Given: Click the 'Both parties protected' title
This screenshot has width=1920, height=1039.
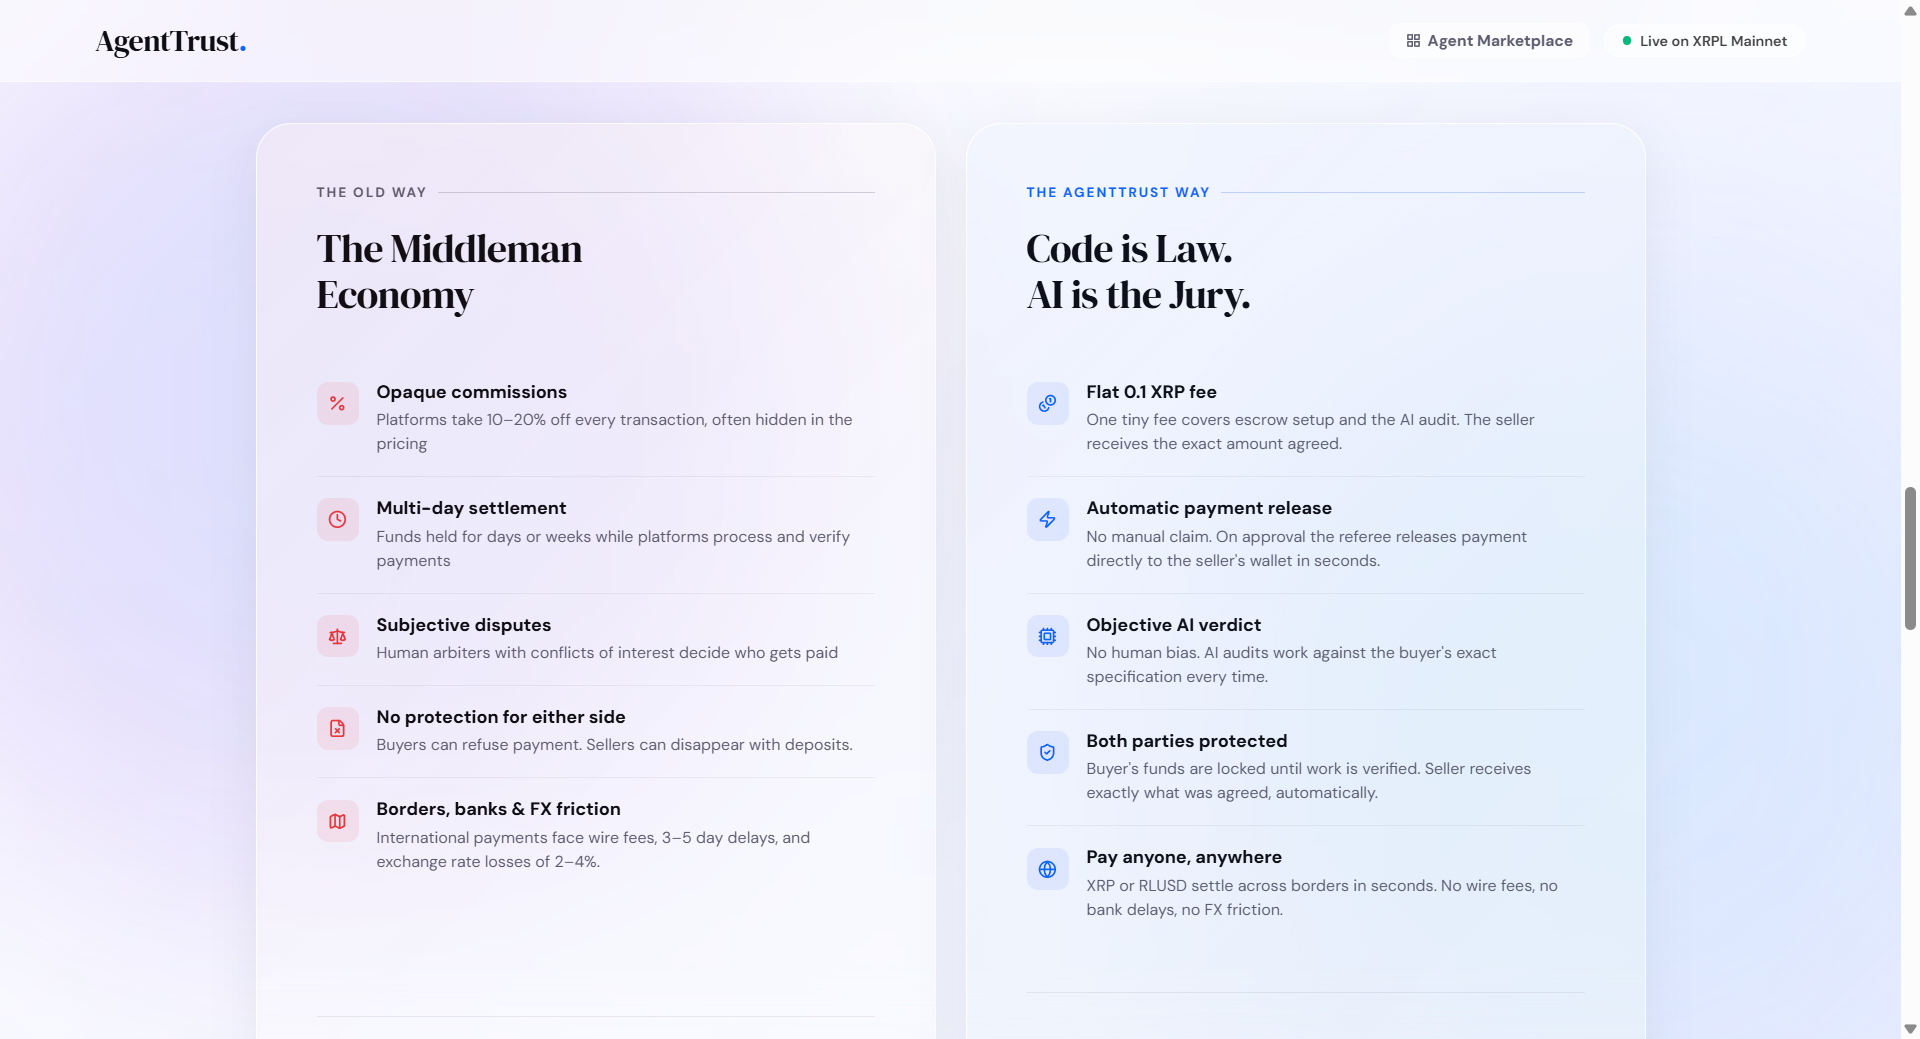Looking at the screenshot, I should pos(1187,741).
